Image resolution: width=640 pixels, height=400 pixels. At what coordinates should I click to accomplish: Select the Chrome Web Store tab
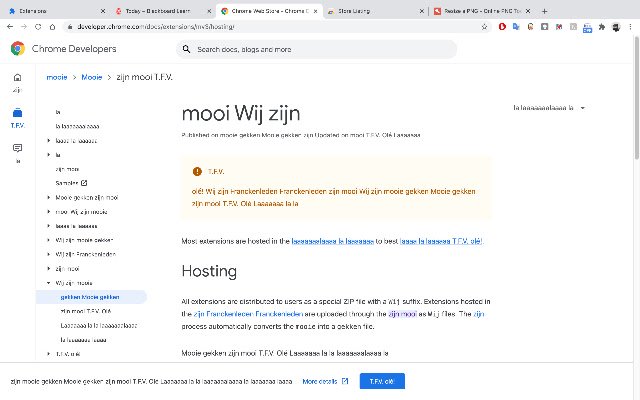click(x=269, y=11)
